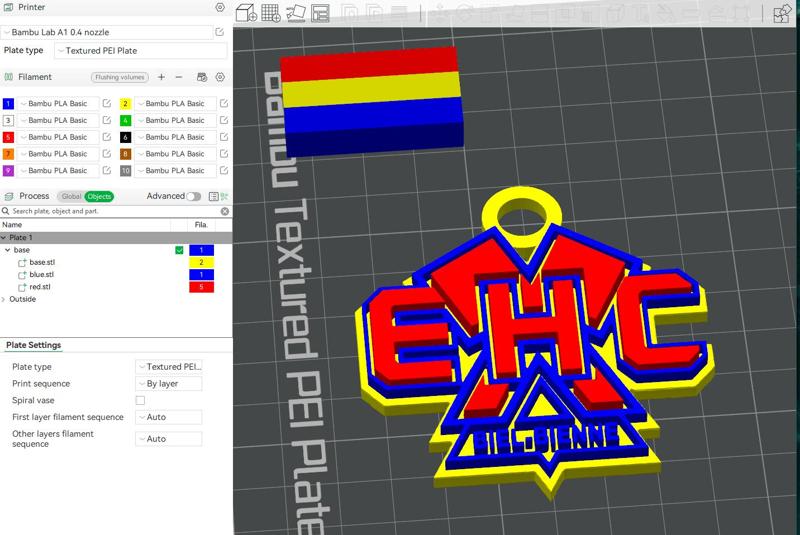
Task: Click the purple filament 9 color swatch
Action: pyautogui.click(x=8, y=171)
